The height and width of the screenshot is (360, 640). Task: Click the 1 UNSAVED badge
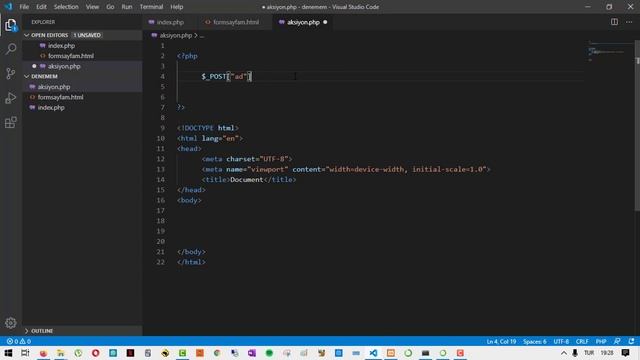(87, 35)
